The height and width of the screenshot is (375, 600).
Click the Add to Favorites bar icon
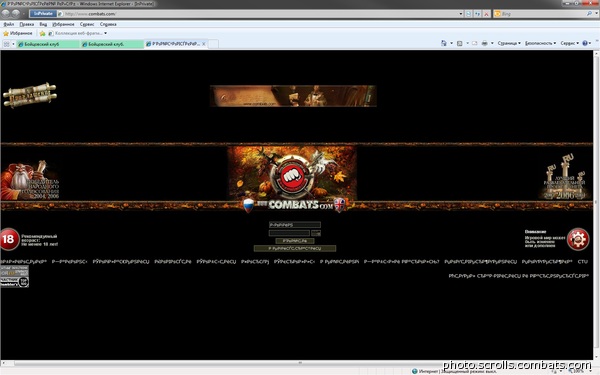pos(42,33)
